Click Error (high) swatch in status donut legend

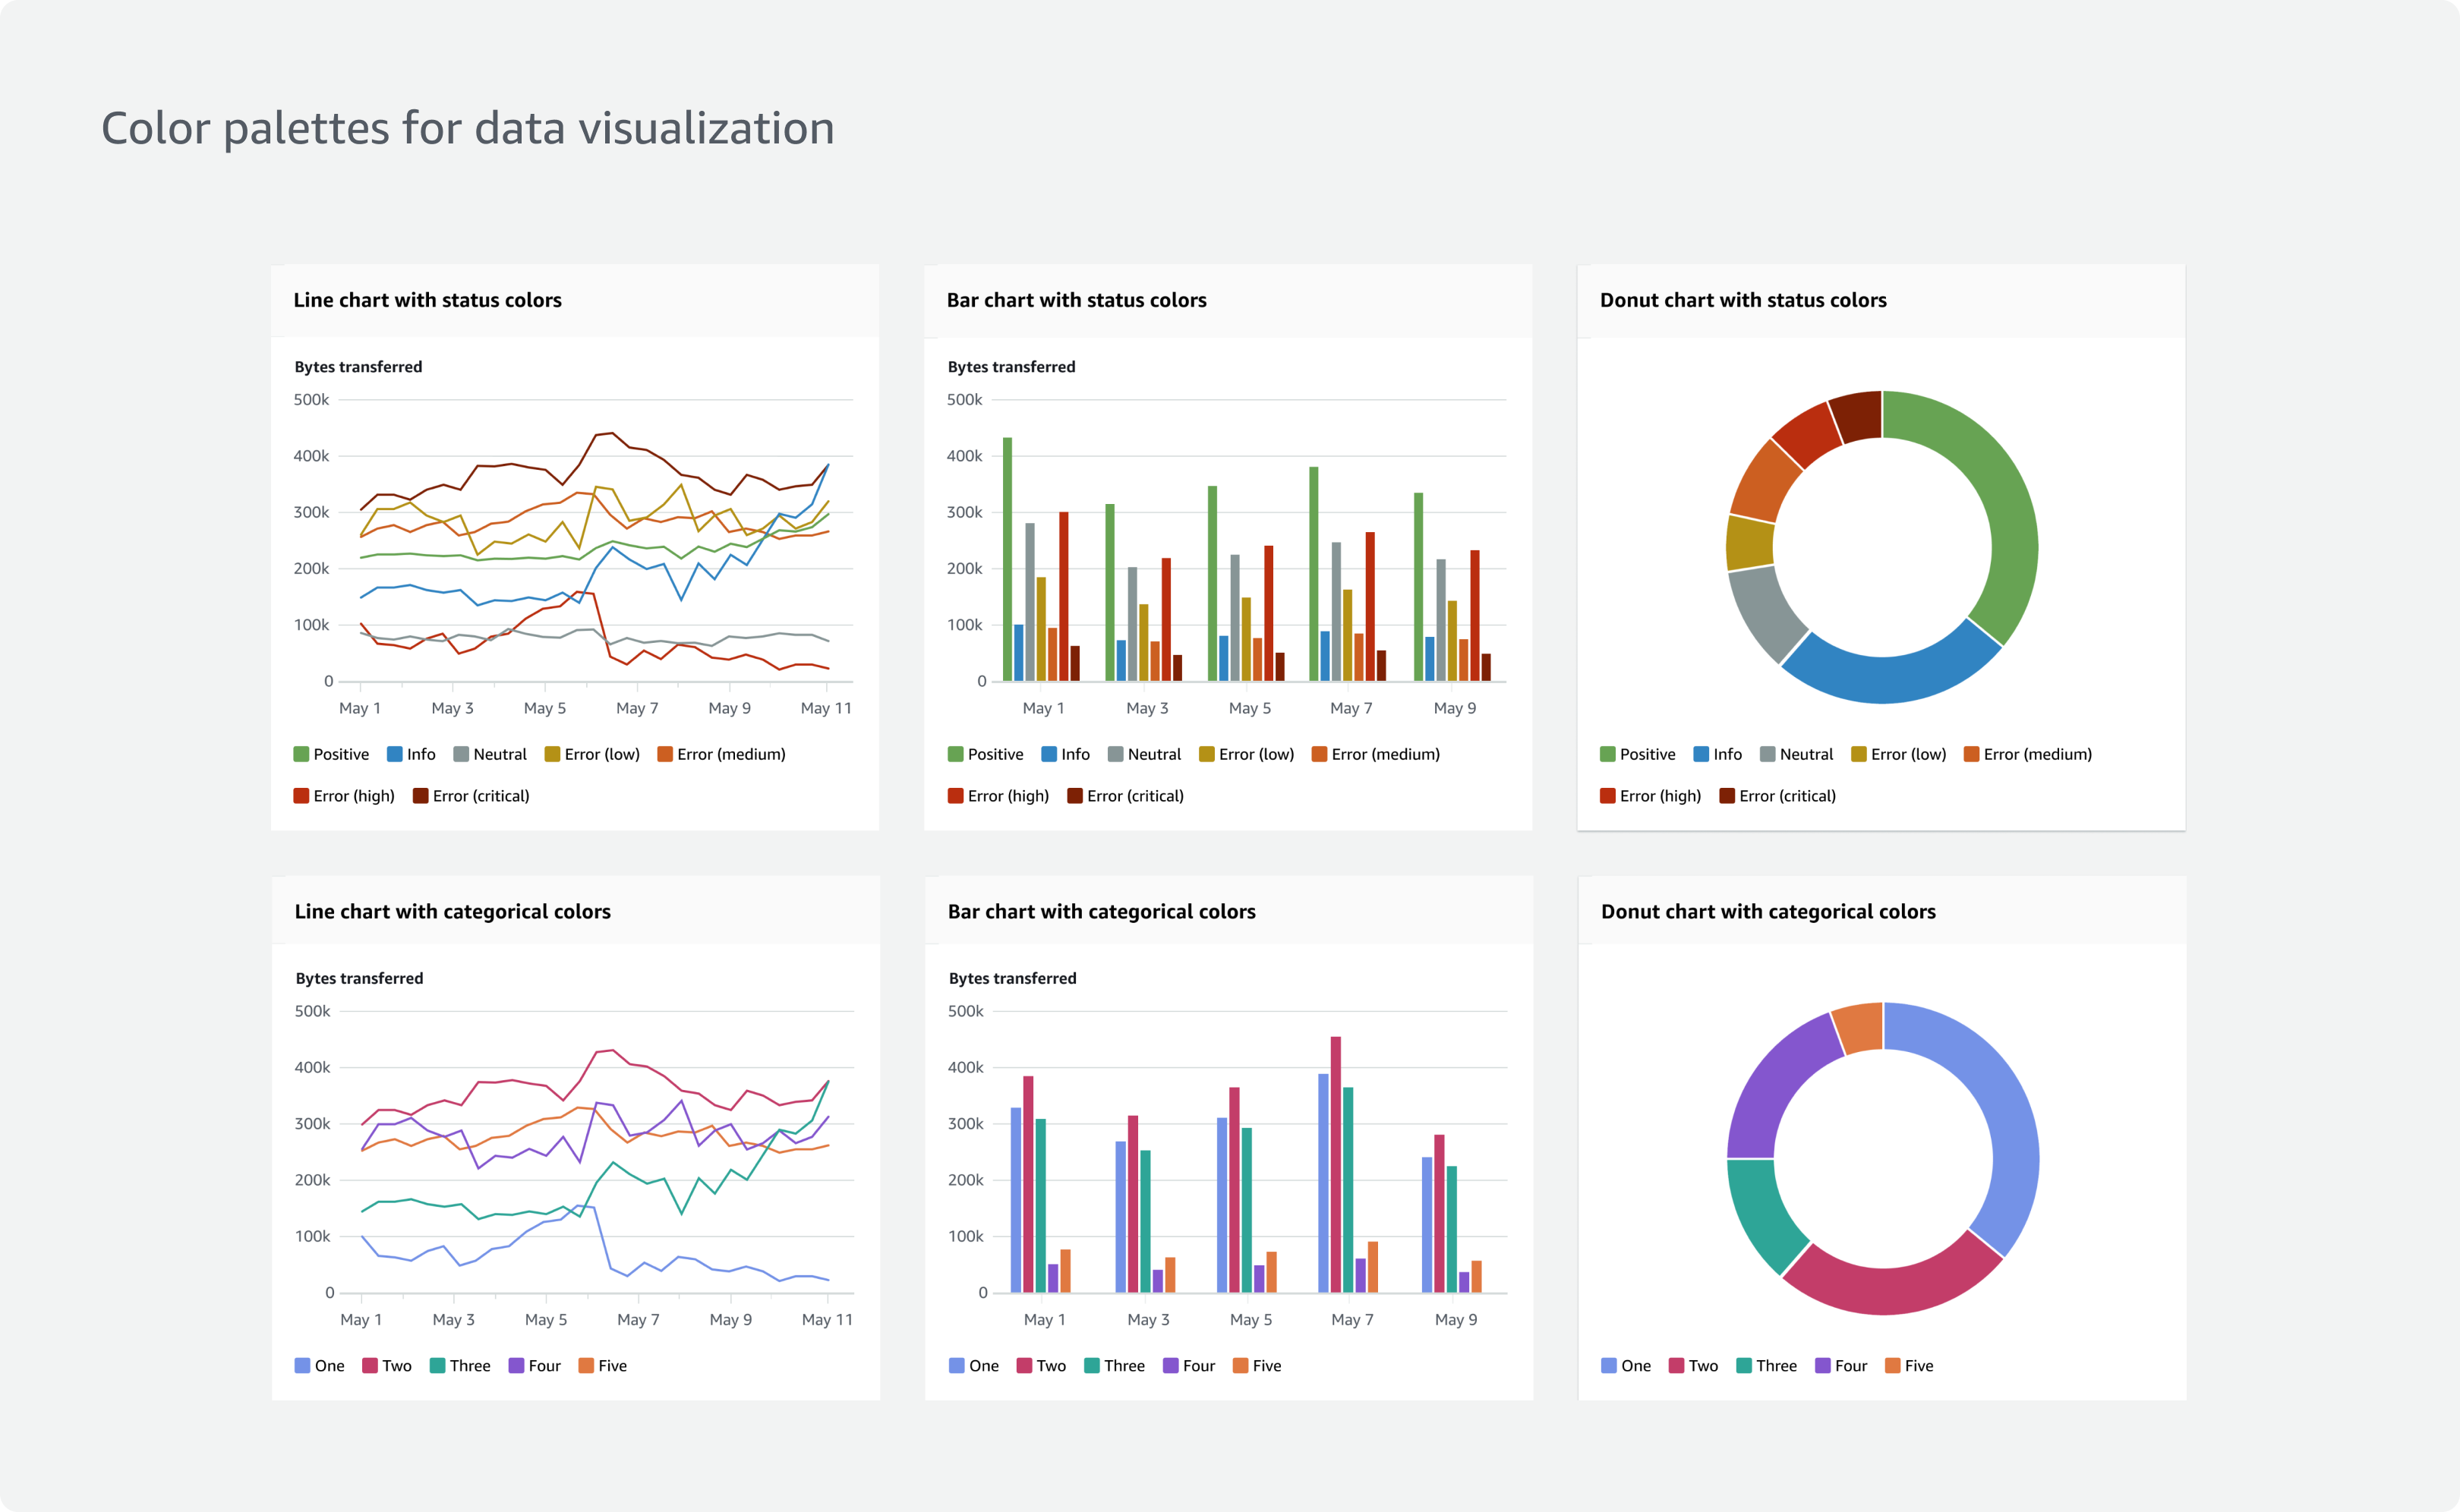click(1608, 796)
